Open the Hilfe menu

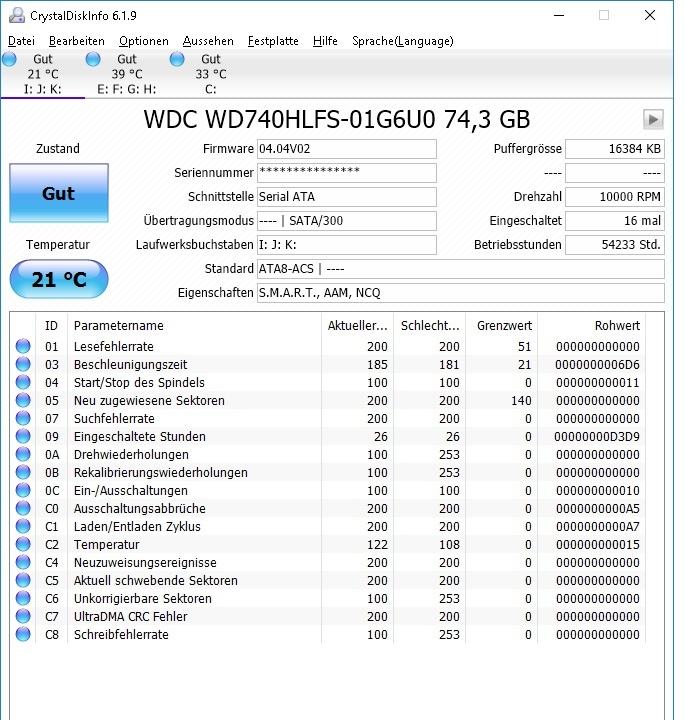[325, 41]
